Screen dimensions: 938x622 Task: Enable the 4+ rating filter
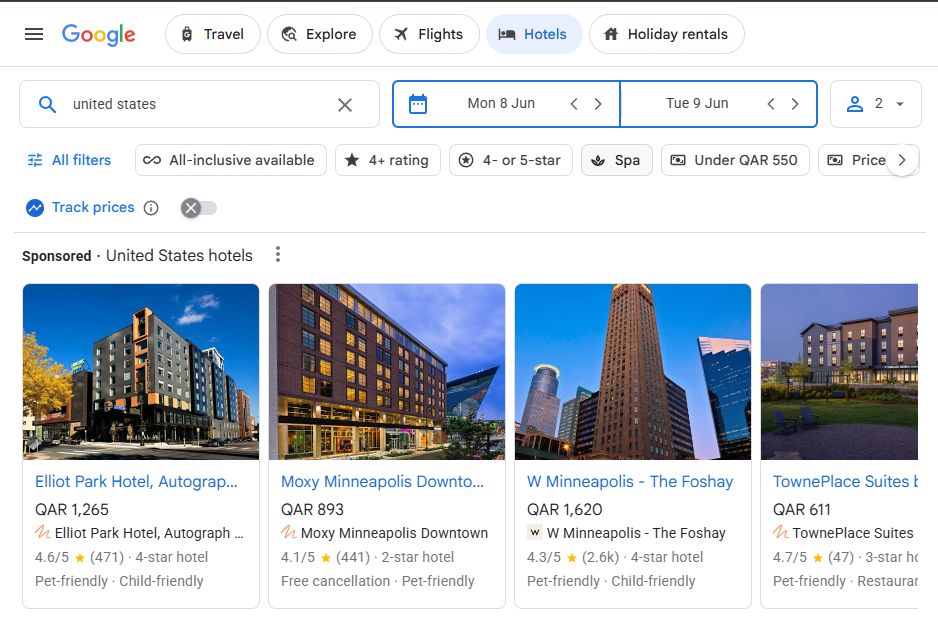coord(388,160)
